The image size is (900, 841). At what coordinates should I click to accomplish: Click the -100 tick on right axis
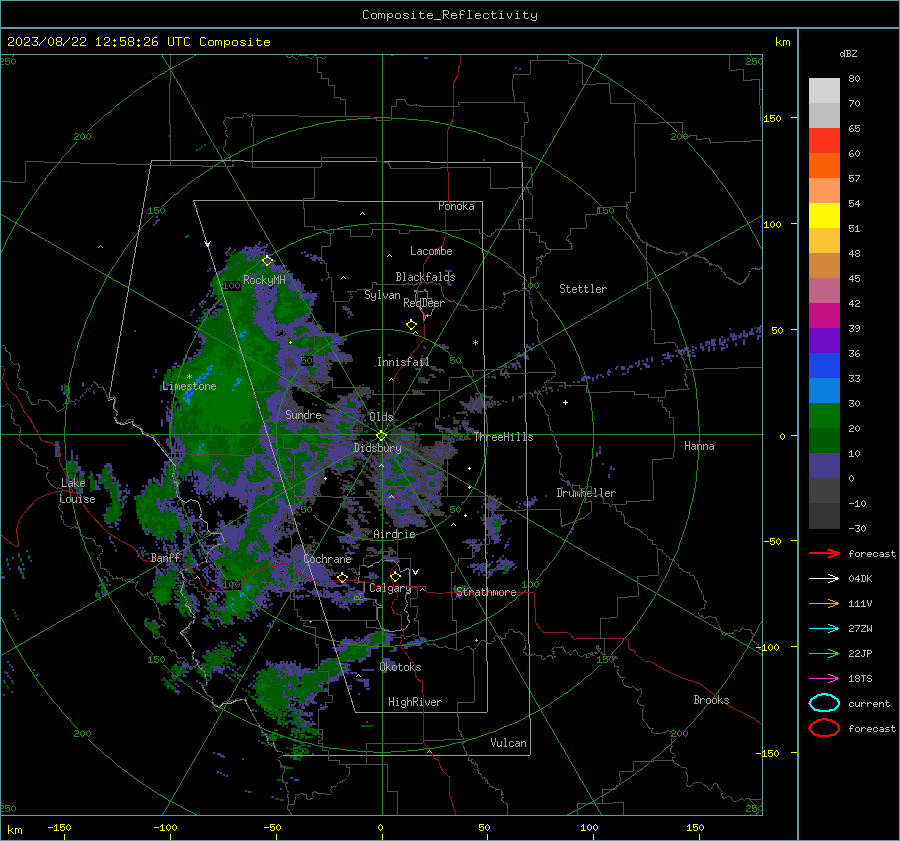click(x=767, y=647)
